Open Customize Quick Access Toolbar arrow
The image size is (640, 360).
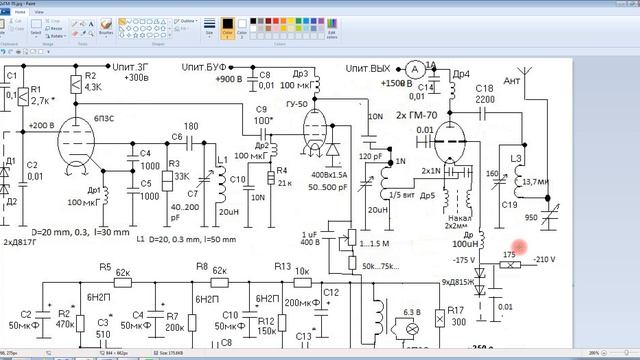pos(49,52)
